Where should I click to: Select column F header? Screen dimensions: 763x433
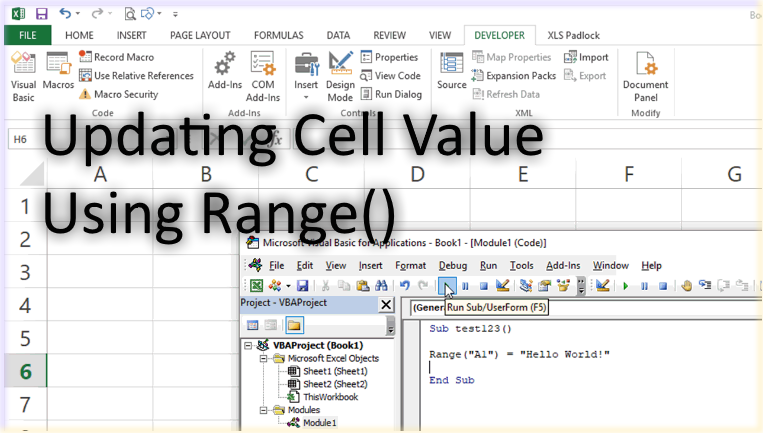(629, 174)
